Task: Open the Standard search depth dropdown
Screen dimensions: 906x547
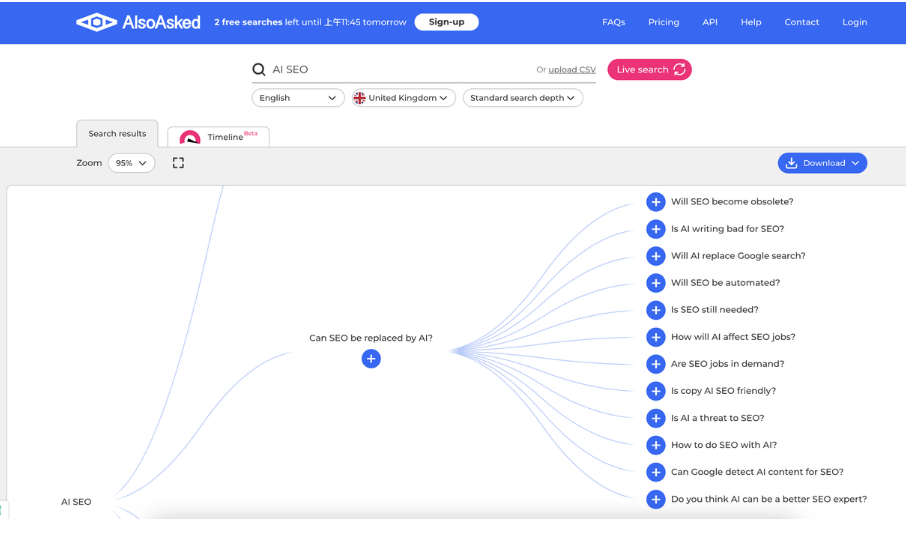Action: click(x=522, y=98)
